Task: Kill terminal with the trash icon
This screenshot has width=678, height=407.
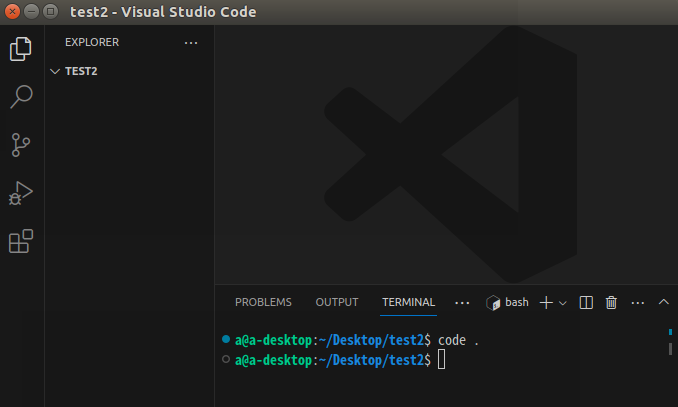Action: [611, 303]
